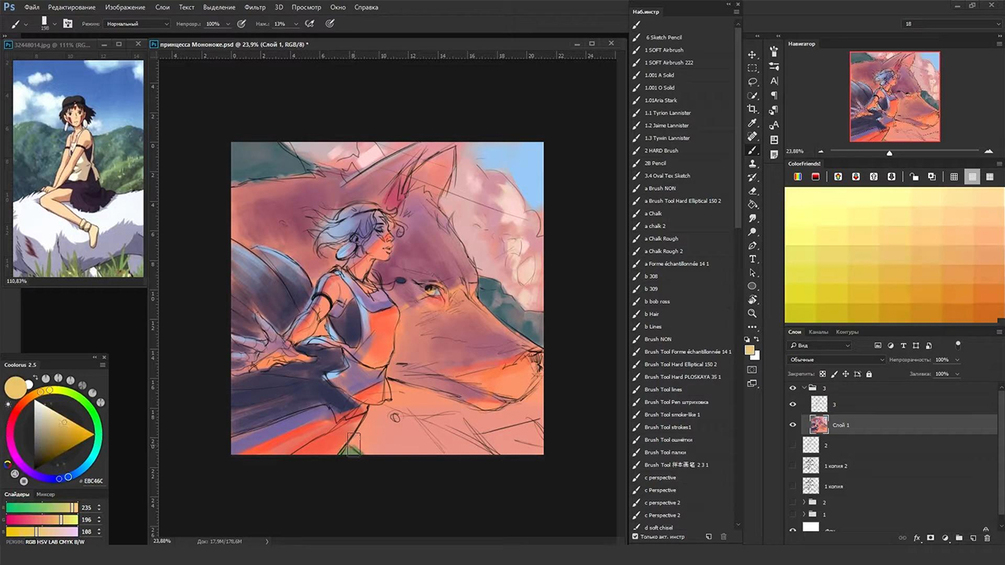
Task: Select HSV mode in Coolorus
Action: coord(40,542)
